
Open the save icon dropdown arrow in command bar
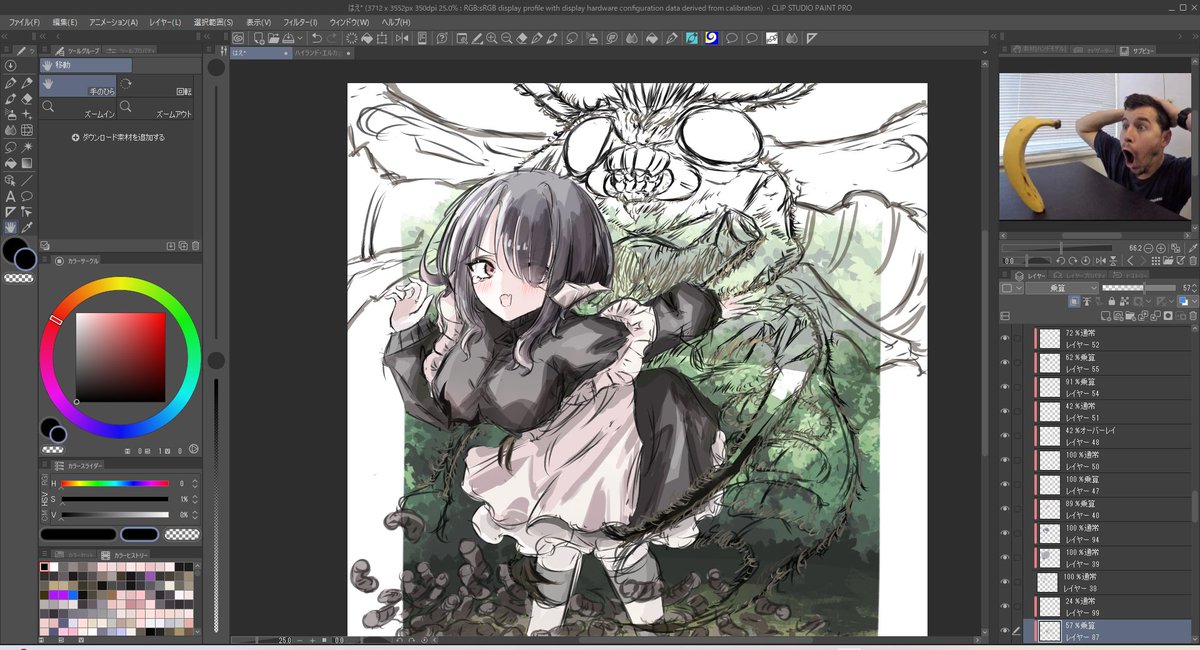300,38
